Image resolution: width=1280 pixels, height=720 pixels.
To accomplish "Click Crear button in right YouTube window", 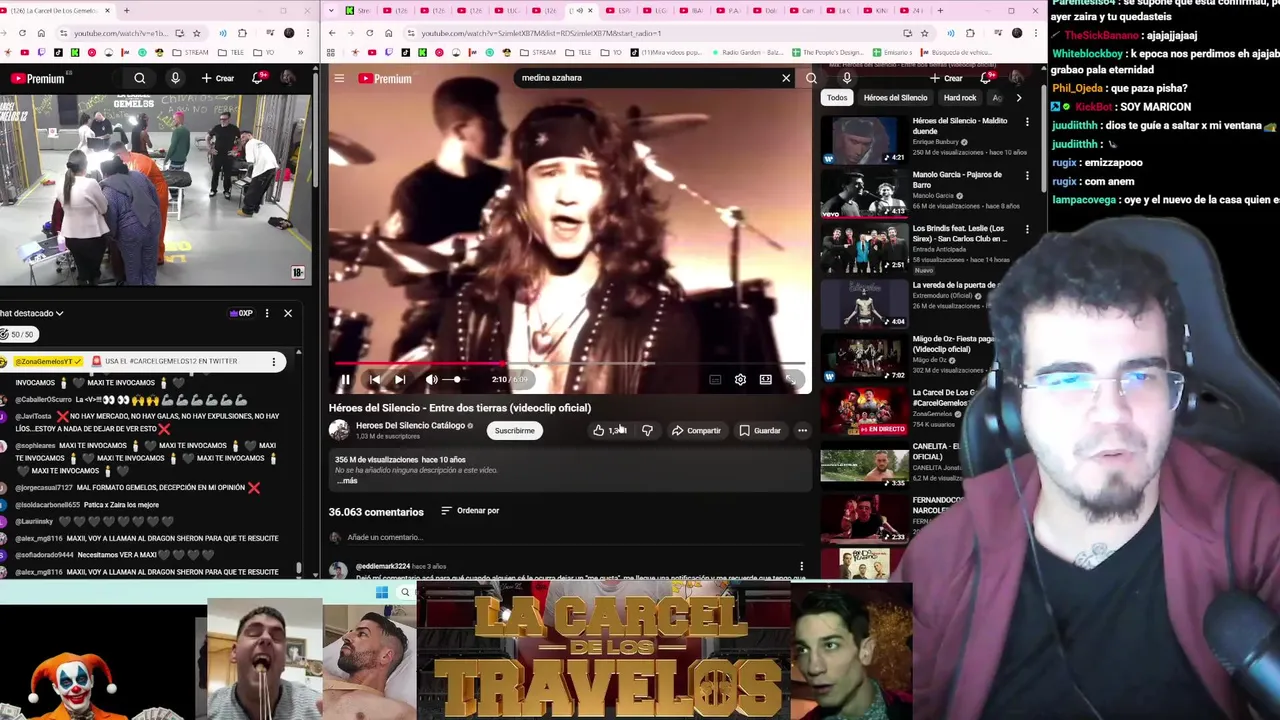I will coord(946,78).
